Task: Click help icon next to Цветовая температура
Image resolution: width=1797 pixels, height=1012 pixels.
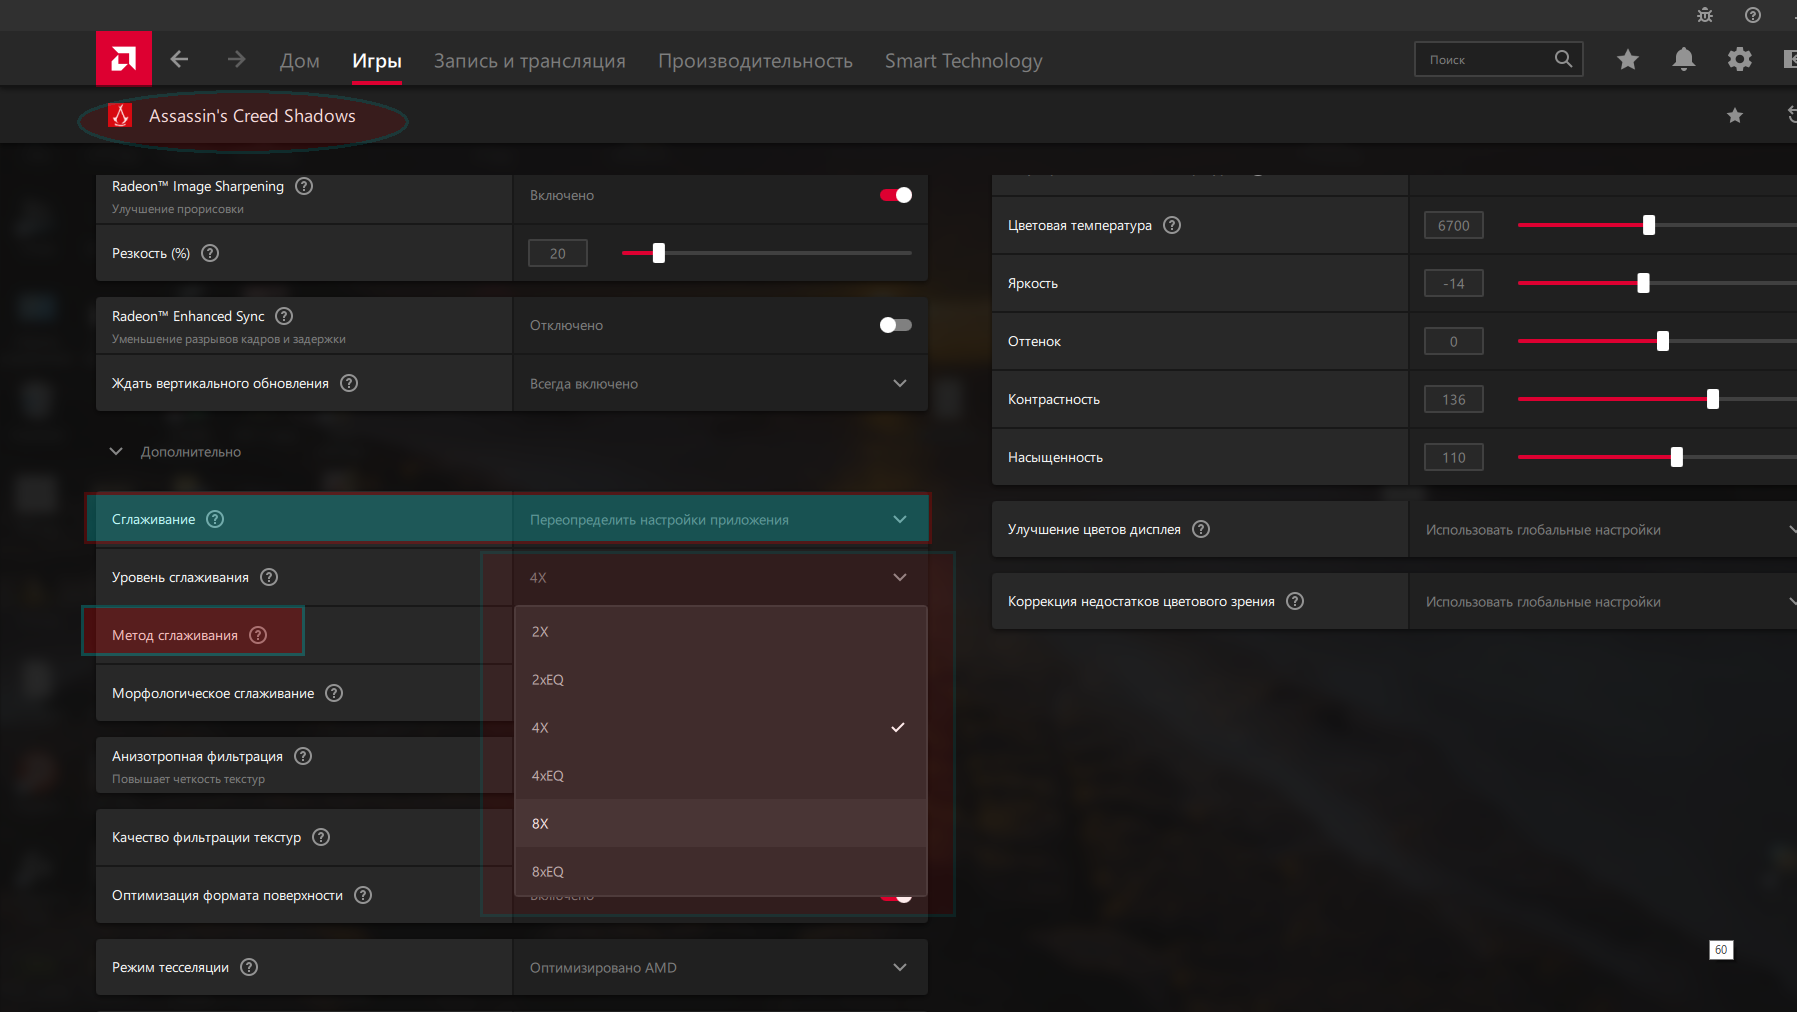Action: (1172, 225)
